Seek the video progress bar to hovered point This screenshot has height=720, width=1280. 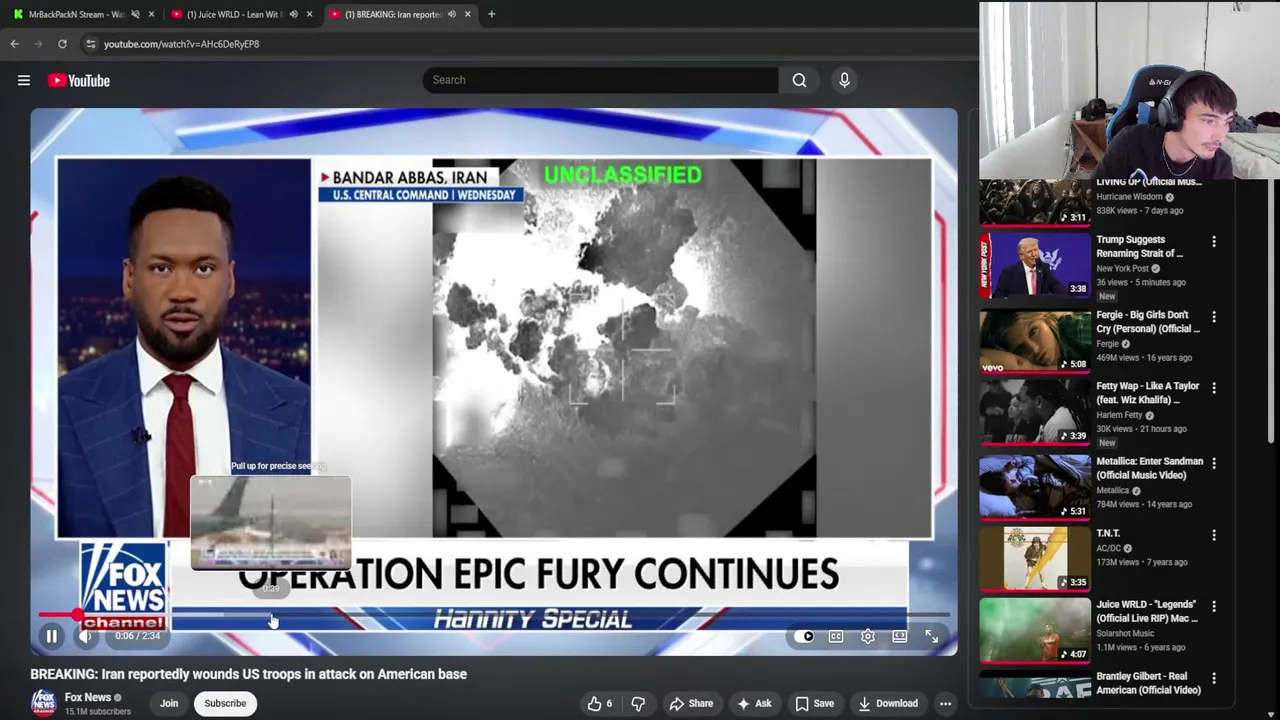click(x=271, y=615)
